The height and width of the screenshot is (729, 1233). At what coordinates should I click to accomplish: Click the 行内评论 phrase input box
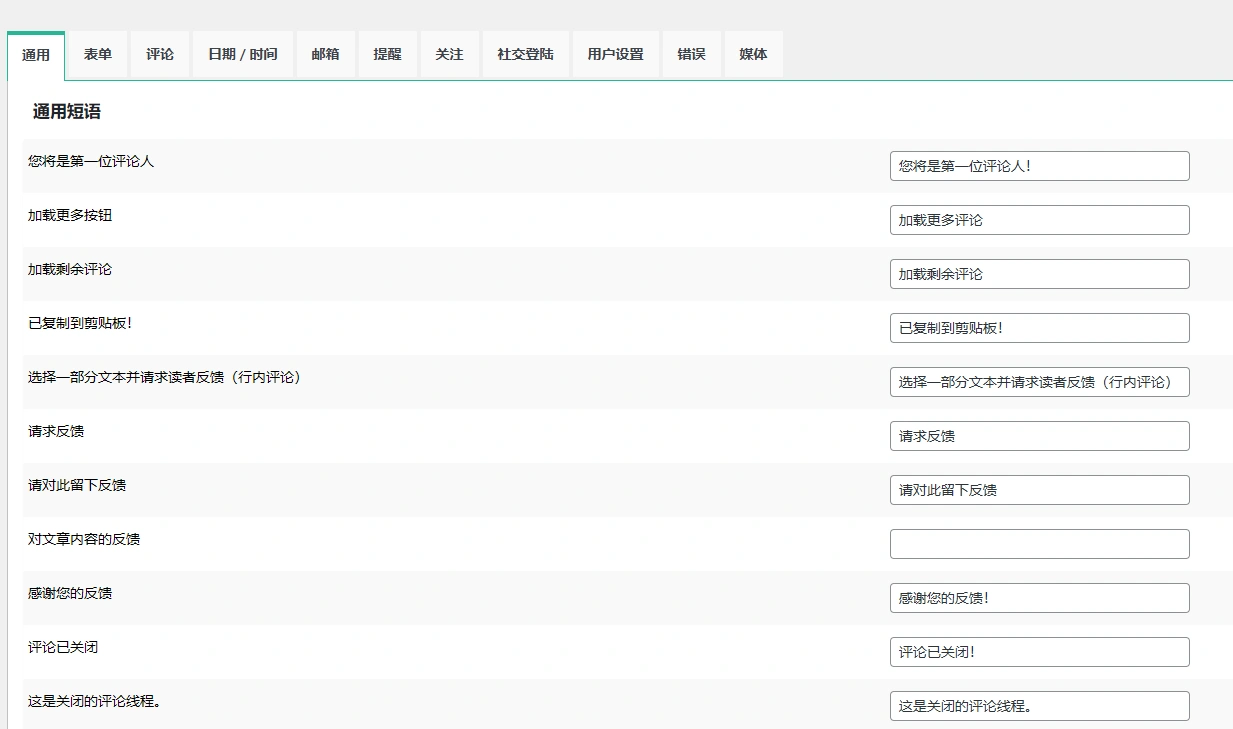point(1038,381)
